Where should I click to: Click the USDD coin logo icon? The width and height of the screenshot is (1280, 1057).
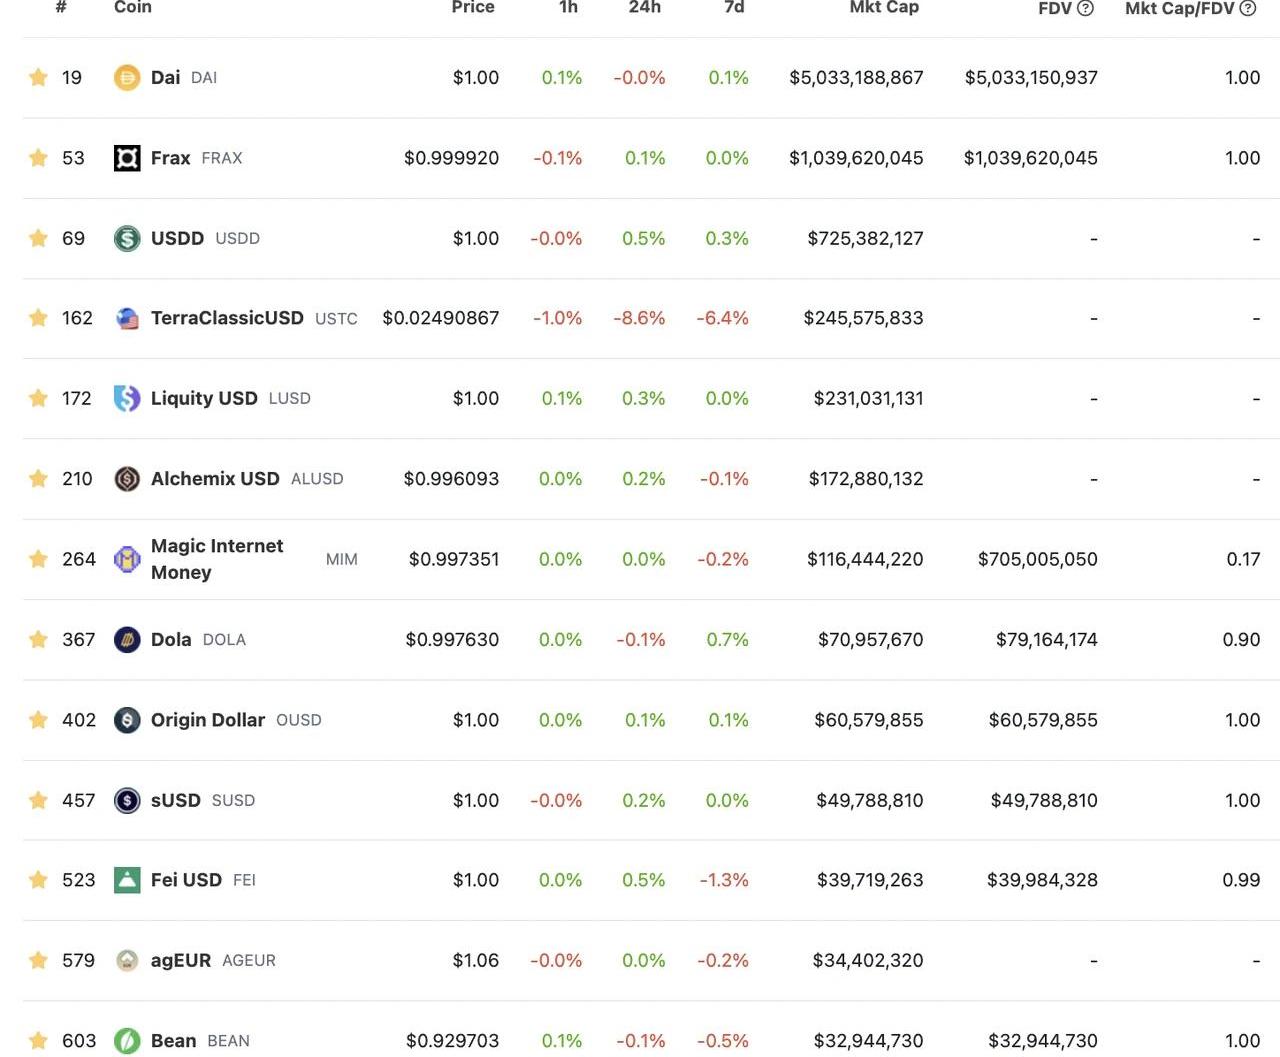[x=127, y=238]
